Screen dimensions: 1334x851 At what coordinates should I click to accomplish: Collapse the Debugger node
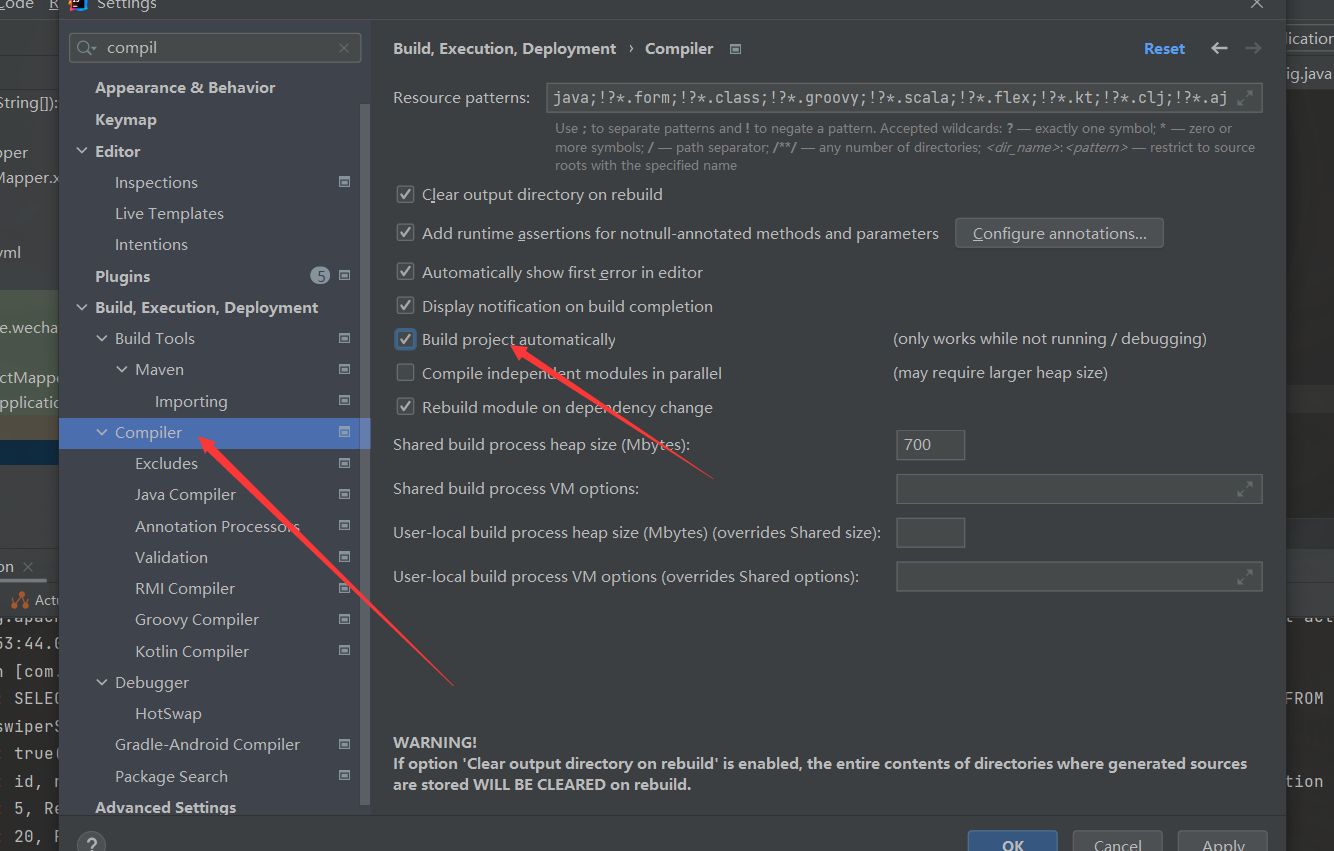pos(102,682)
